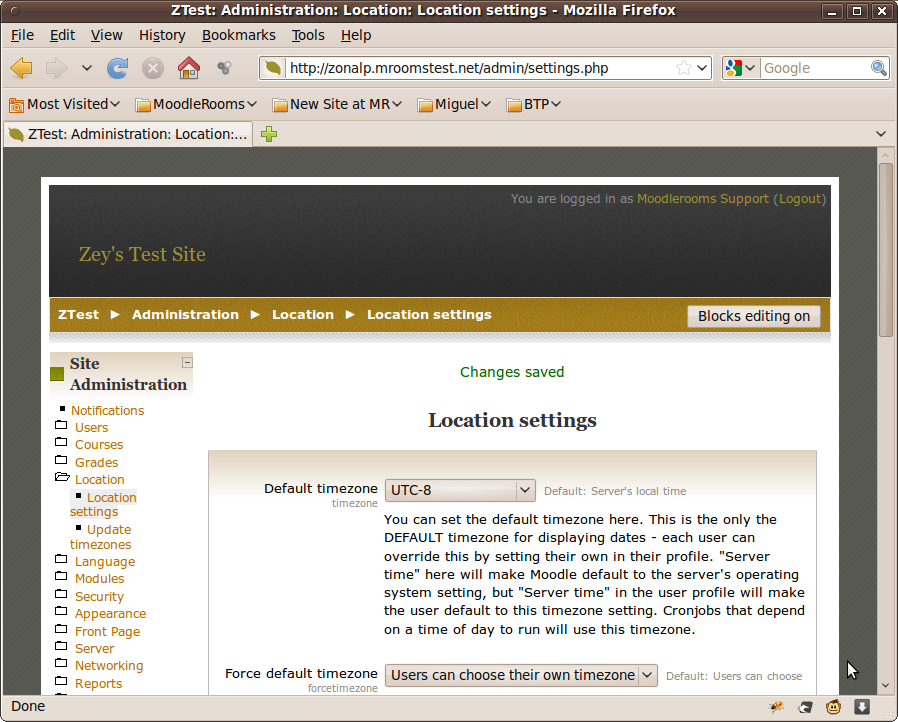Expand the Grades folder icon
The width and height of the screenshot is (898, 722).
click(x=61, y=460)
